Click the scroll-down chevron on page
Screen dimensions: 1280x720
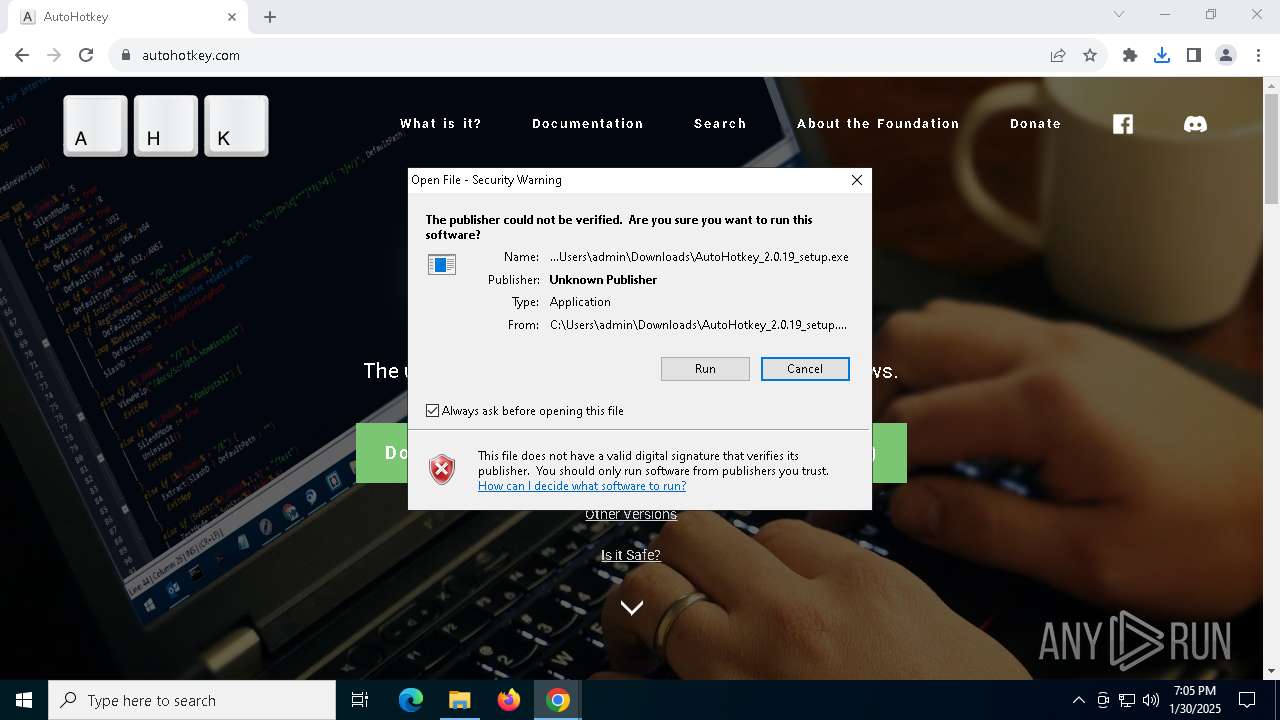(631, 607)
